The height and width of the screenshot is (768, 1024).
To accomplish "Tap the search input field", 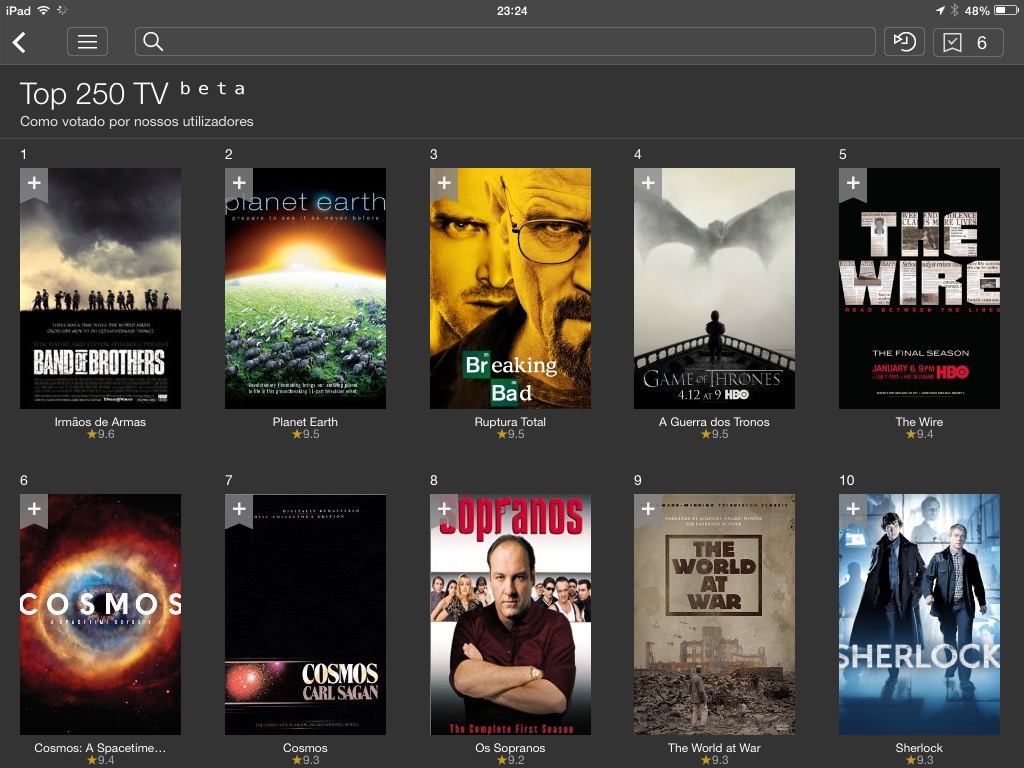I will [x=500, y=42].
